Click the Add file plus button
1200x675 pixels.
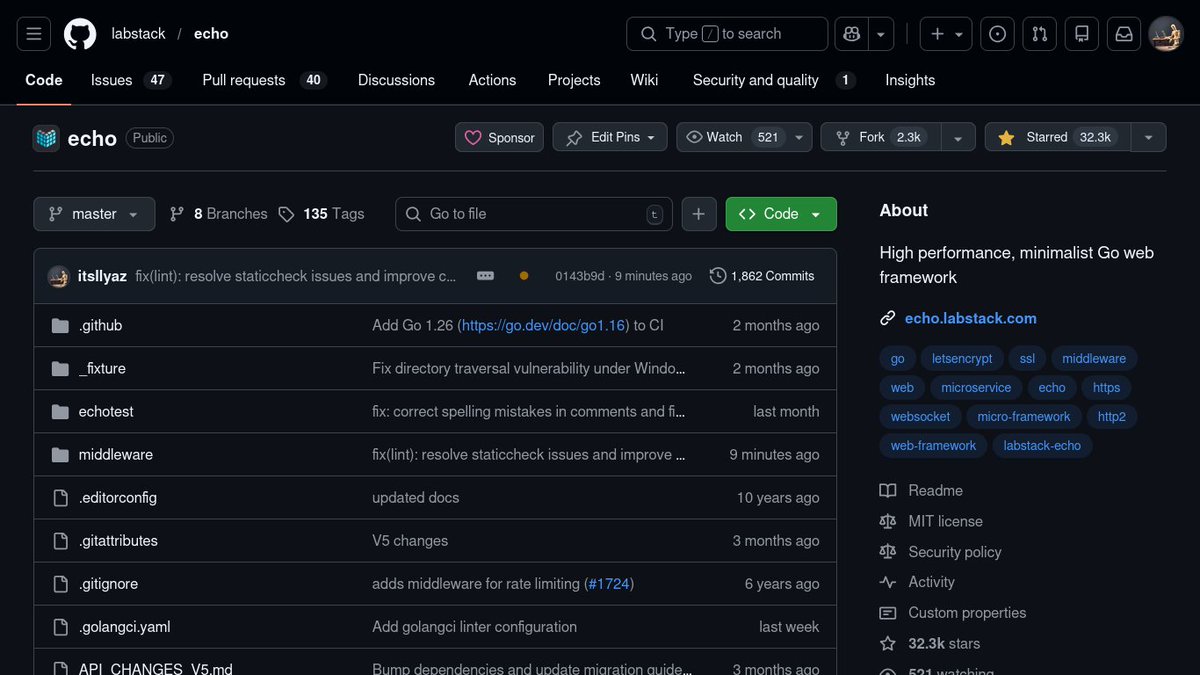(x=699, y=214)
